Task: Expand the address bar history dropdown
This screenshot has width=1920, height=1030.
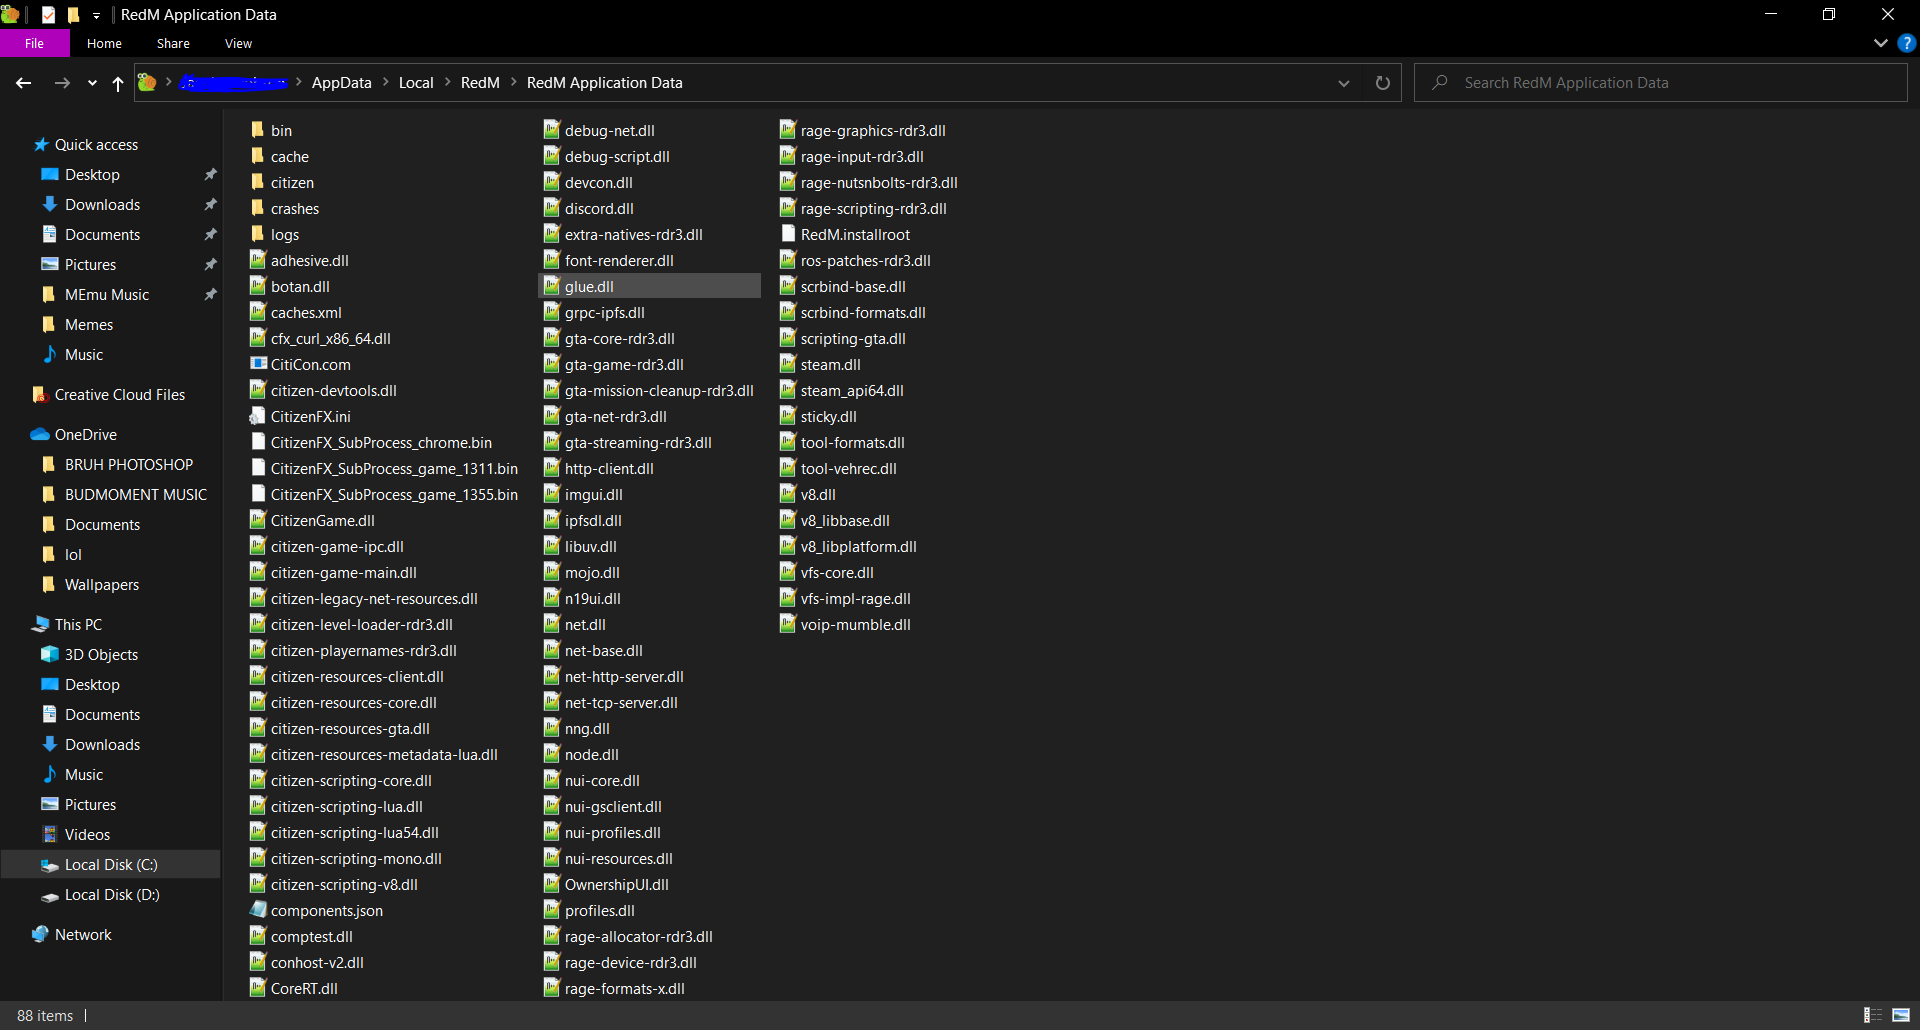Action: (1343, 83)
